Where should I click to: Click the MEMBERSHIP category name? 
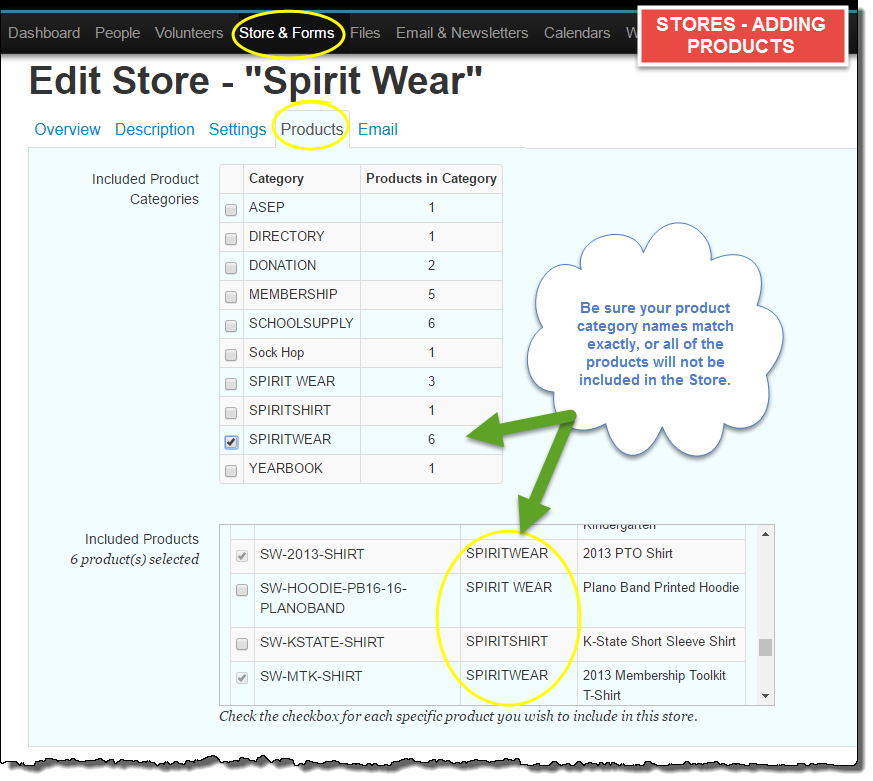pos(293,294)
